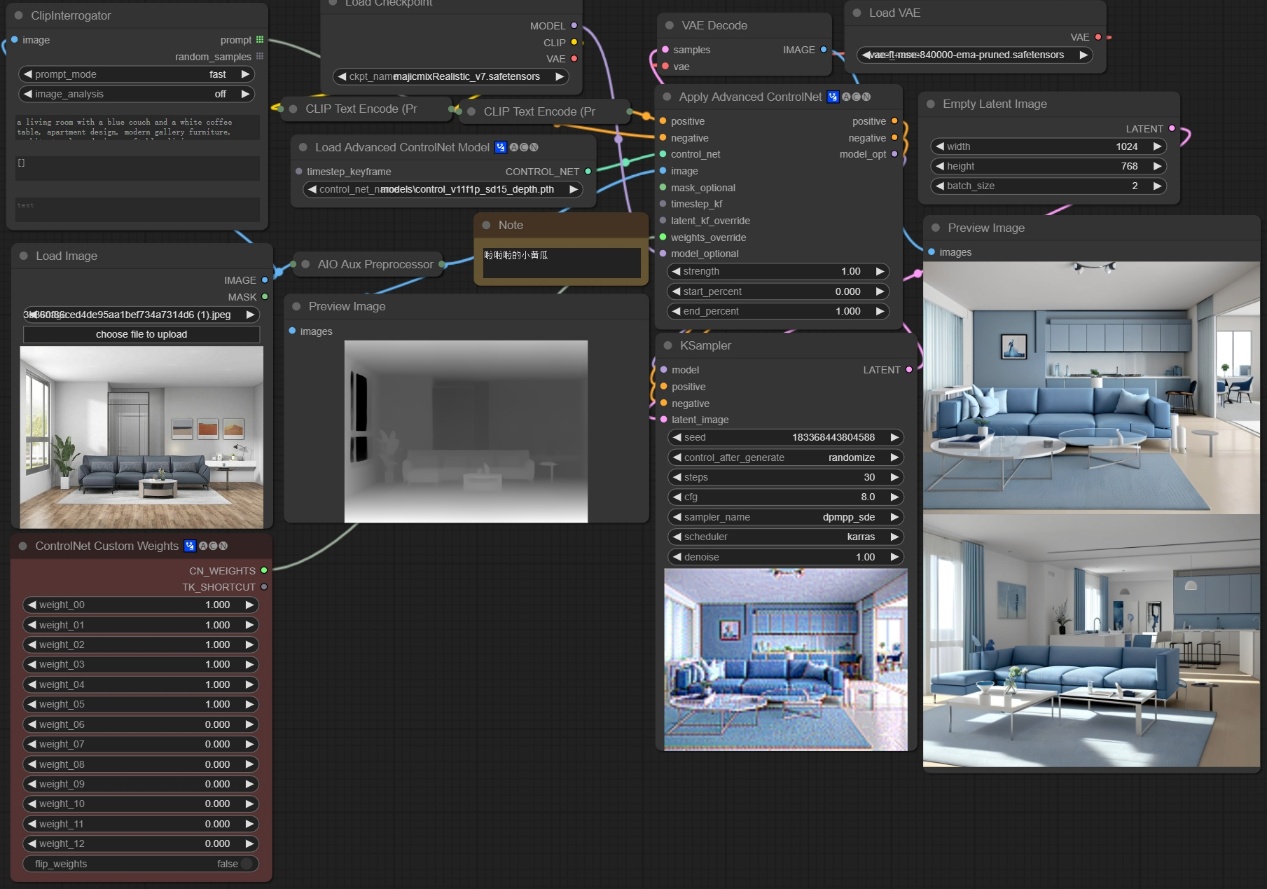1267x889 pixels.
Task: Click the blue badge on Apply Advanced ControlNet title
Action: click(x=832, y=97)
